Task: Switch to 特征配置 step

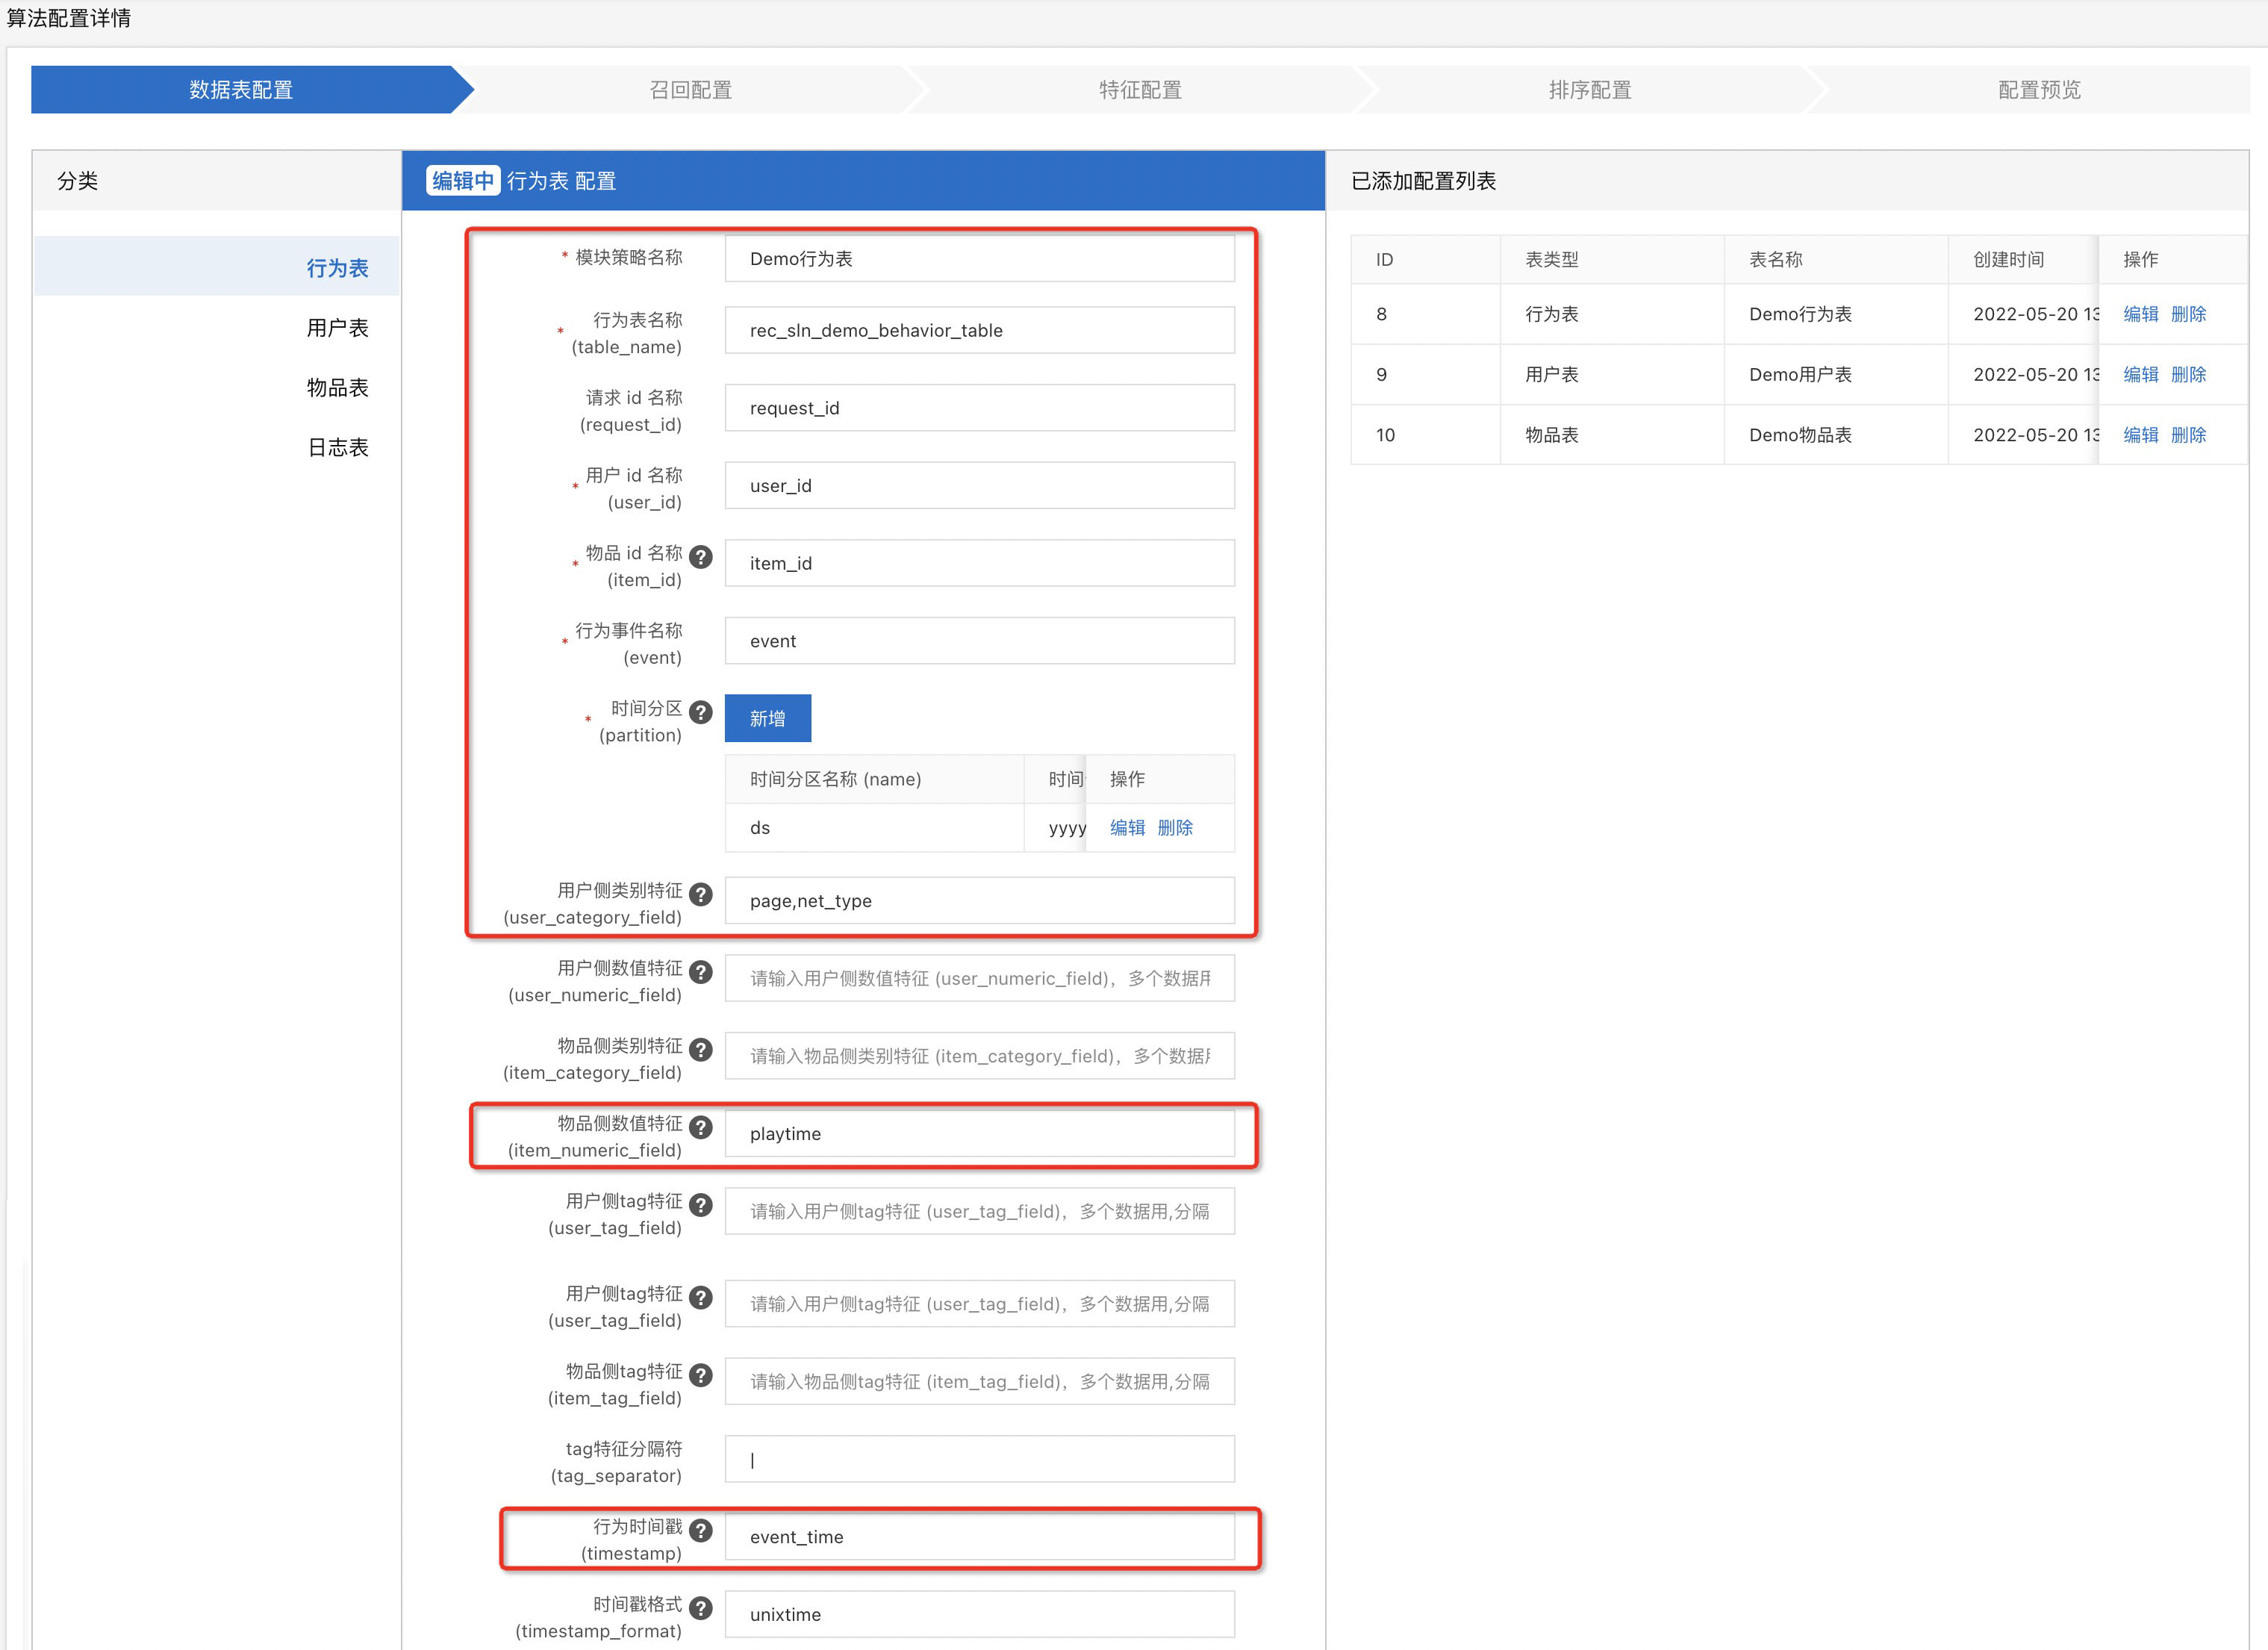Action: pos(1140,90)
